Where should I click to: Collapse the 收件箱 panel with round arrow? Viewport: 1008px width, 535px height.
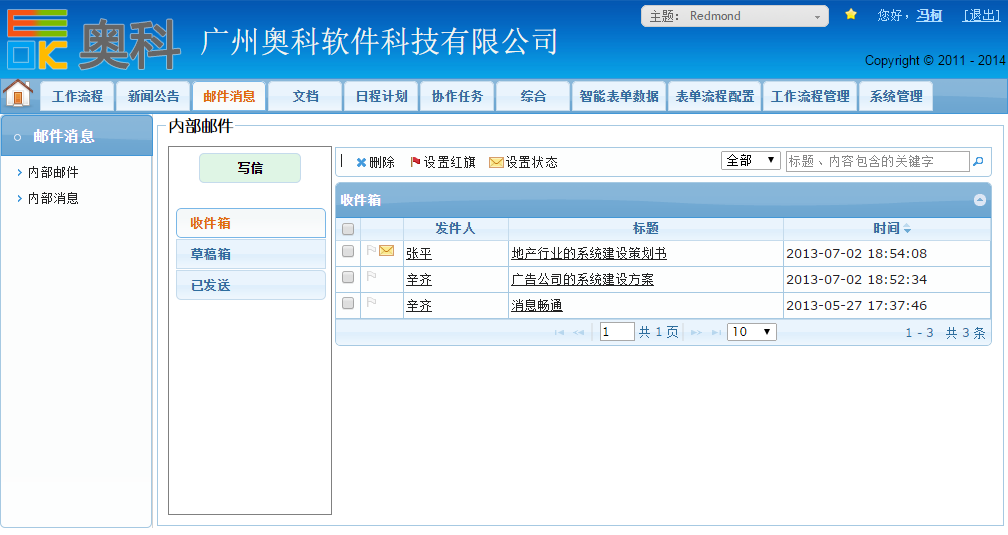980,200
